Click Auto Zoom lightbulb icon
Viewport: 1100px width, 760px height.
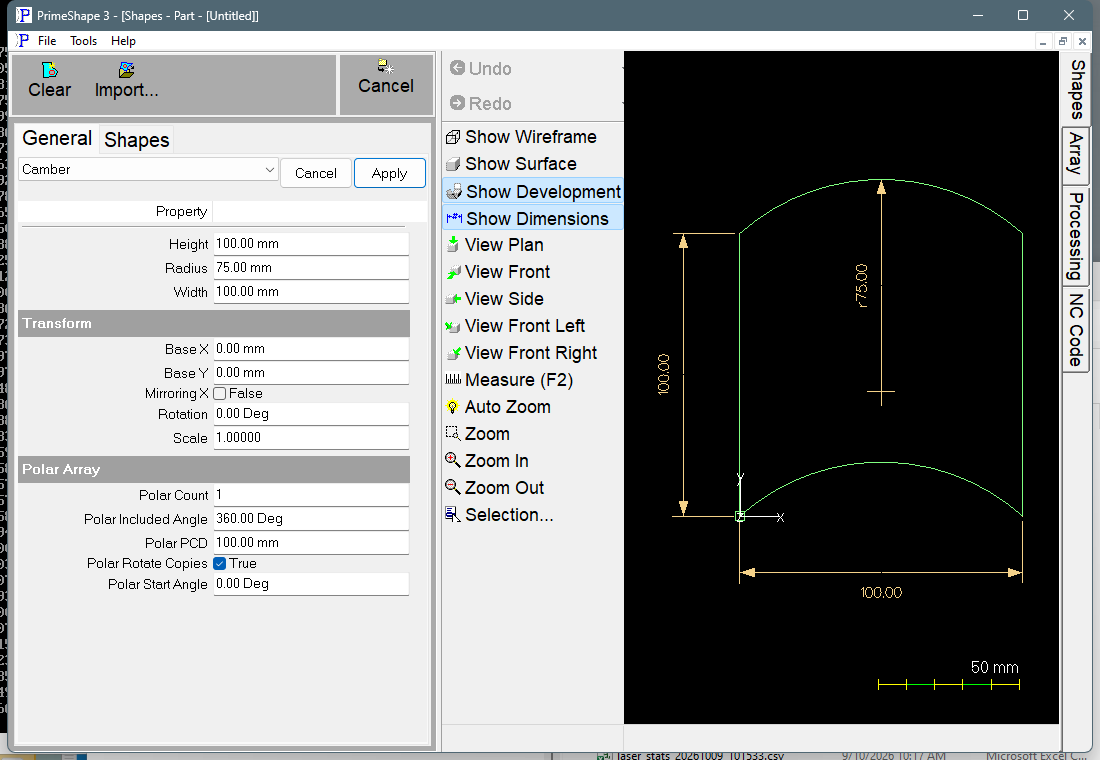tap(452, 407)
